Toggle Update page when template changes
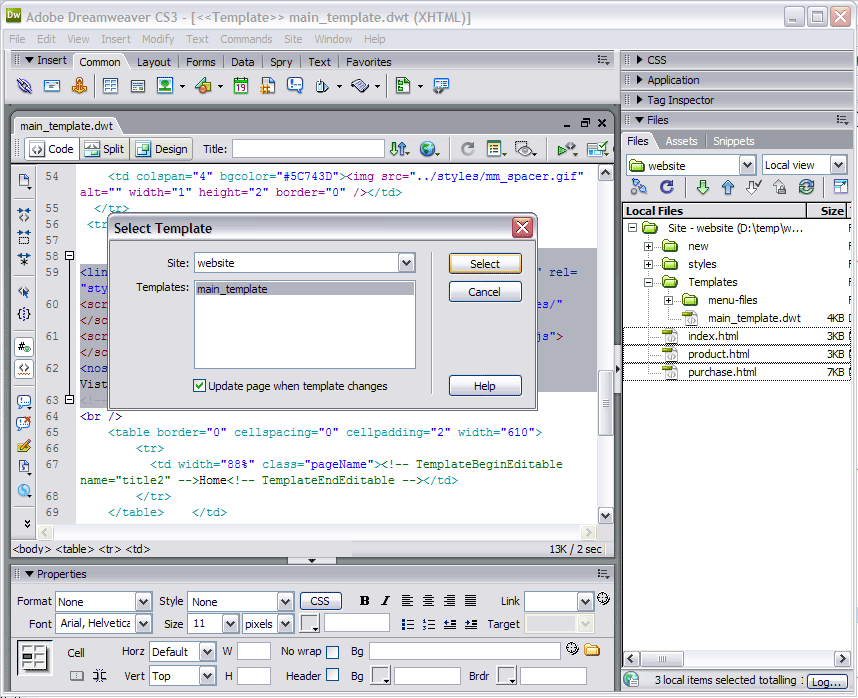The width and height of the screenshot is (858, 698). [199, 386]
